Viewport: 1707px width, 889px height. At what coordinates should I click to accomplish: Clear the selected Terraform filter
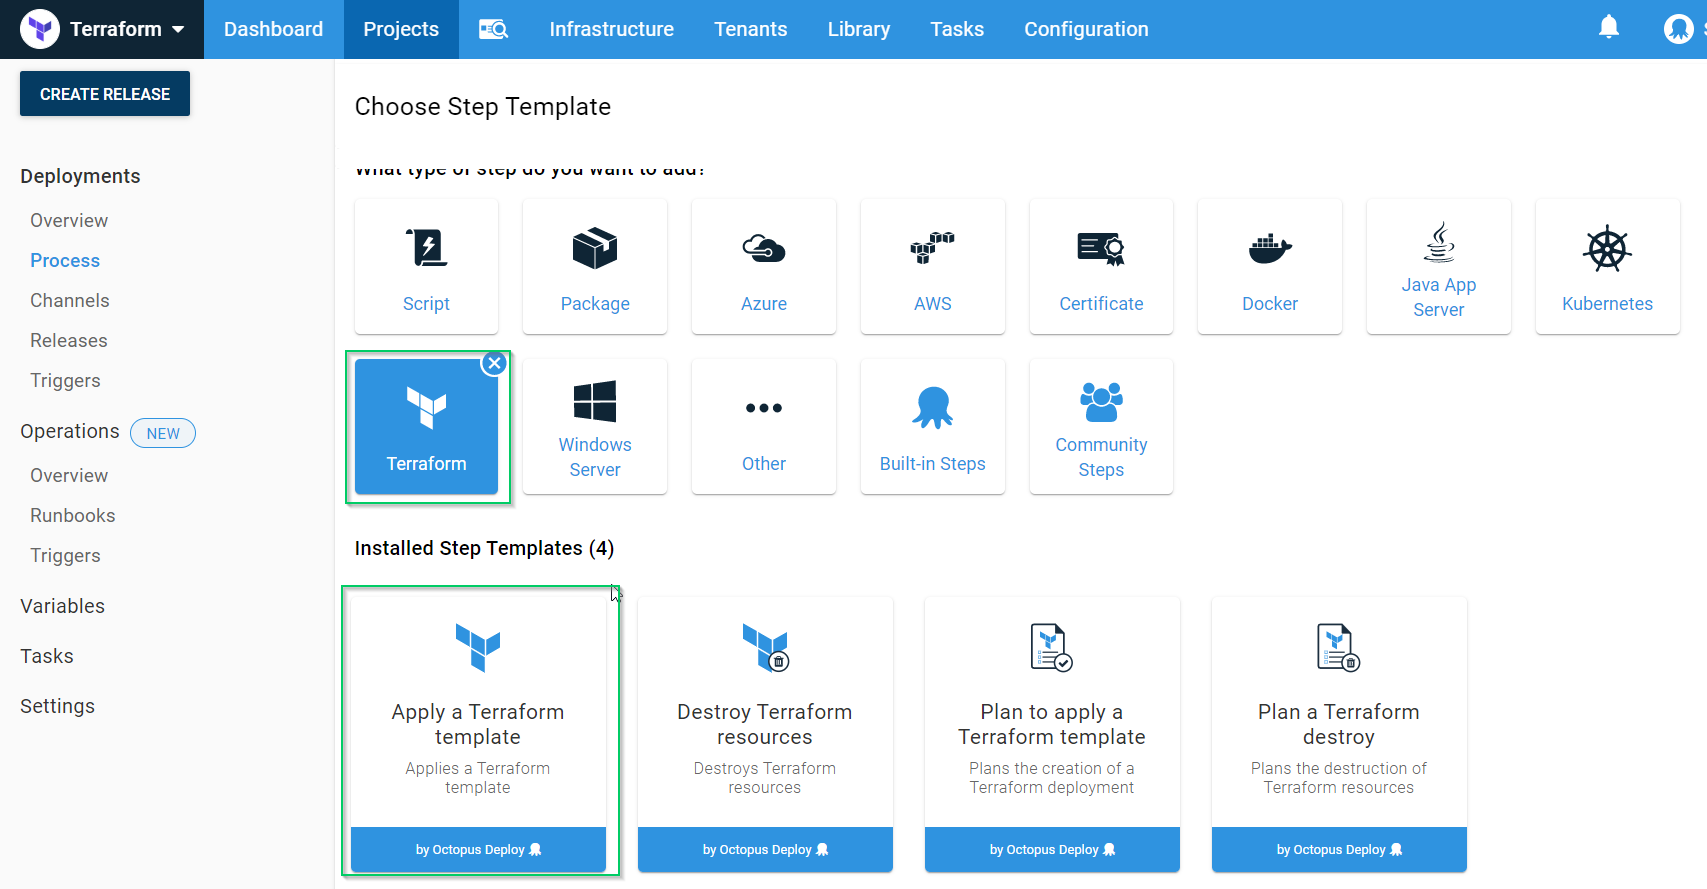click(494, 363)
